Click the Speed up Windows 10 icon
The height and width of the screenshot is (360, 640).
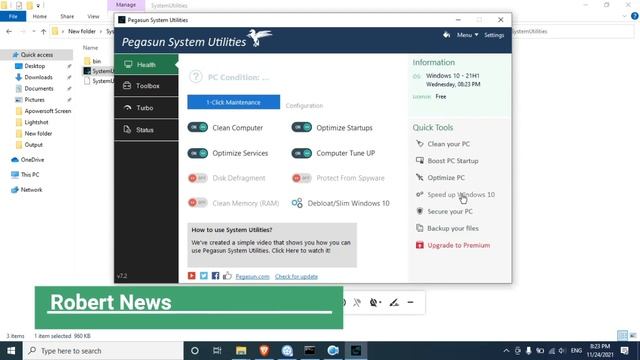(420, 194)
